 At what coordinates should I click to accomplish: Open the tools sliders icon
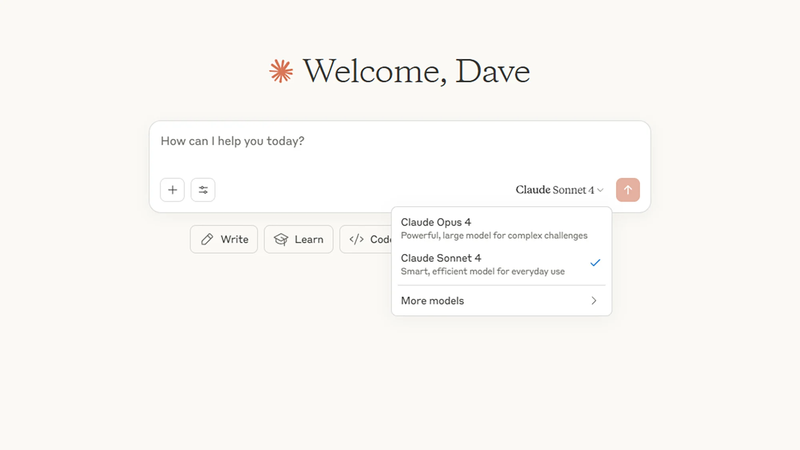(x=203, y=190)
